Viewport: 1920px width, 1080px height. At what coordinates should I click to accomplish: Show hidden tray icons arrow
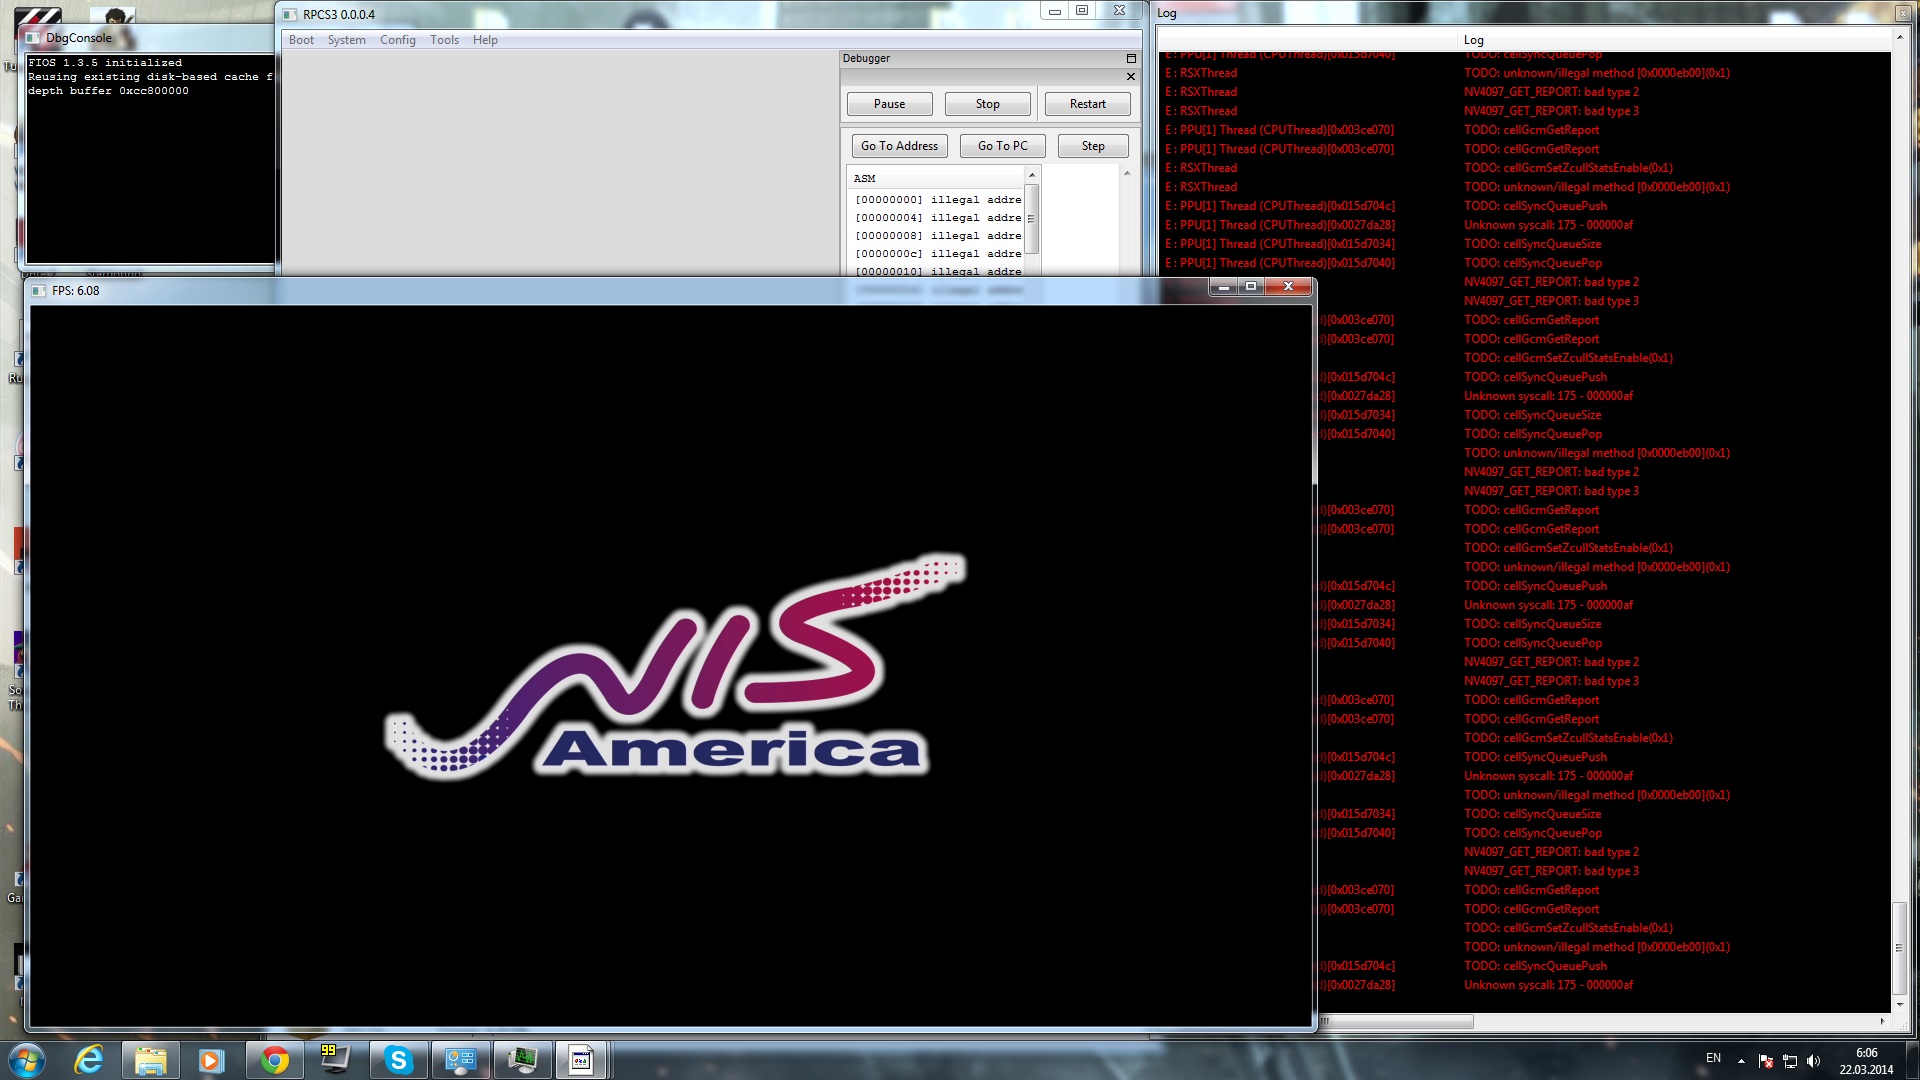(x=1741, y=1061)
